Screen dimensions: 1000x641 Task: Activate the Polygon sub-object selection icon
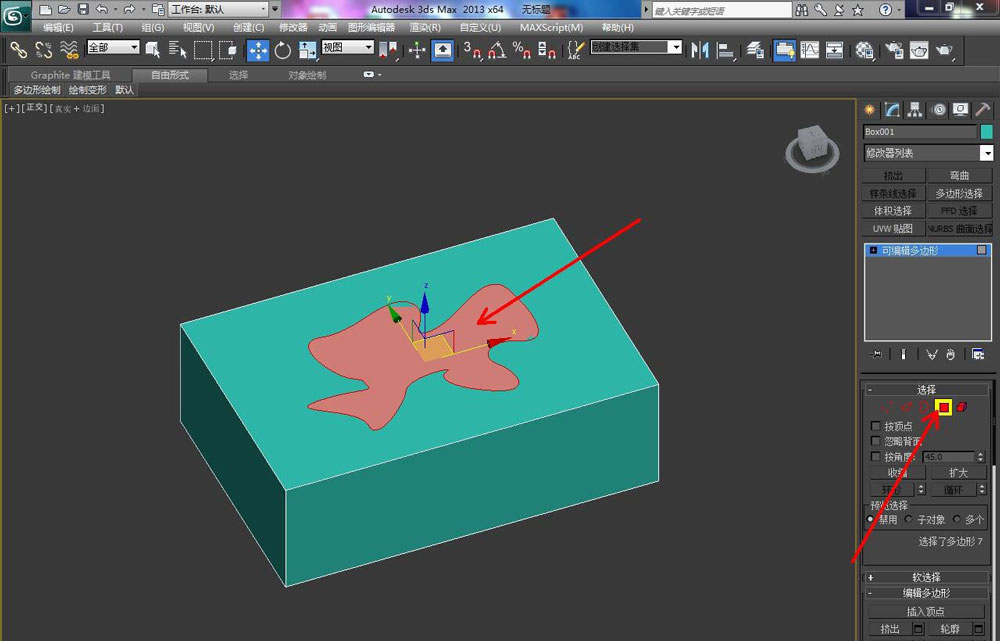943,407
